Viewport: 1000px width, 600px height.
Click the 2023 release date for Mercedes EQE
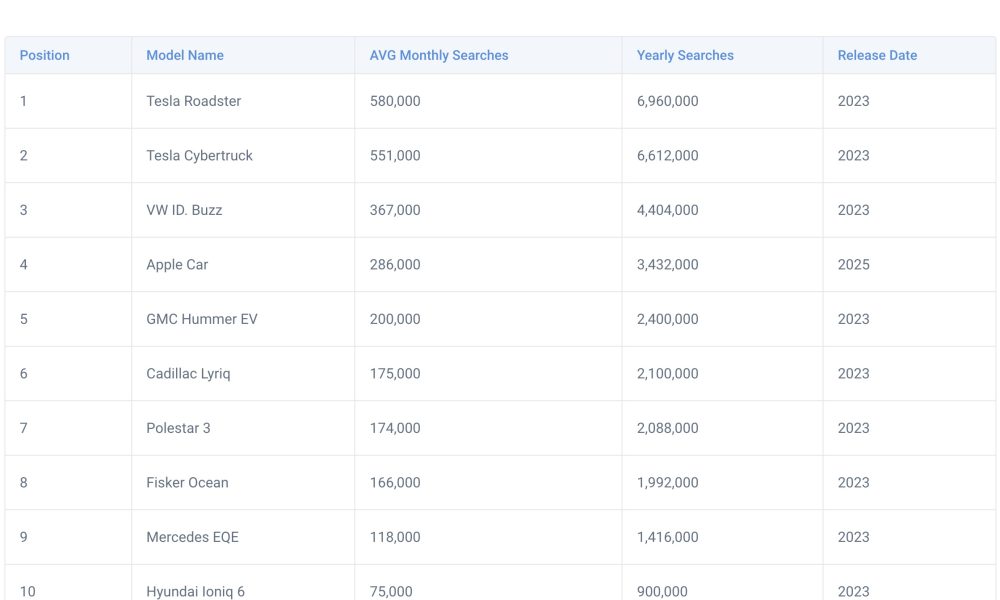[853, 538]
